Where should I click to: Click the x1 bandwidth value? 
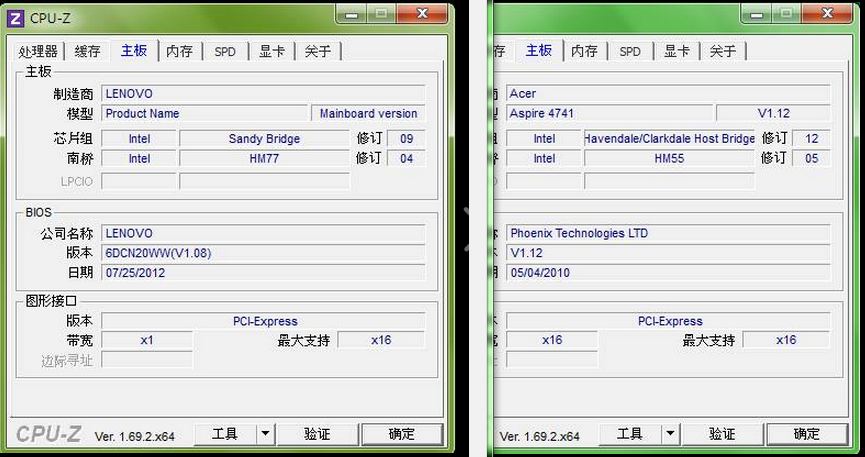pos(147,340)
